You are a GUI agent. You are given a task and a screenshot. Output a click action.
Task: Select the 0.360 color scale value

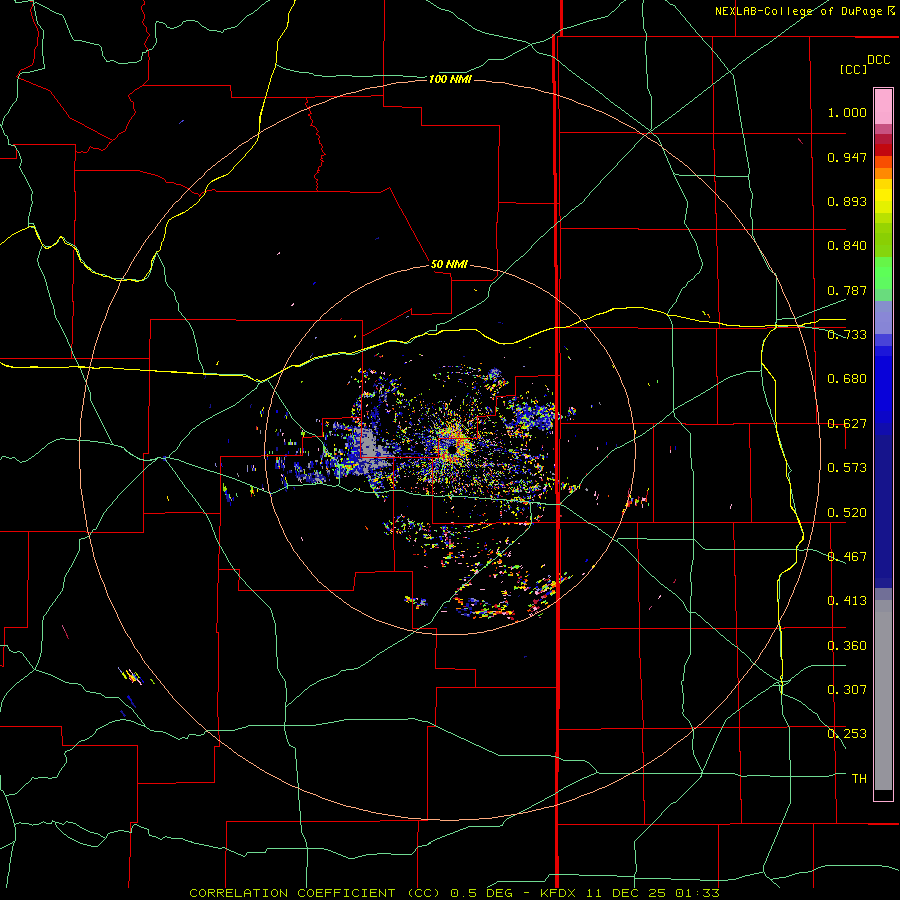(847, 646)
